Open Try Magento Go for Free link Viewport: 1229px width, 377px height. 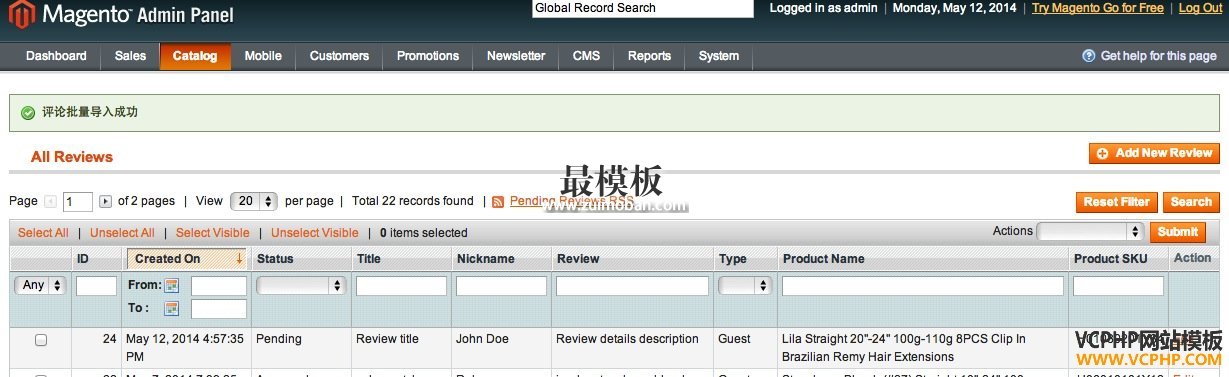[x=1098, y=8]
